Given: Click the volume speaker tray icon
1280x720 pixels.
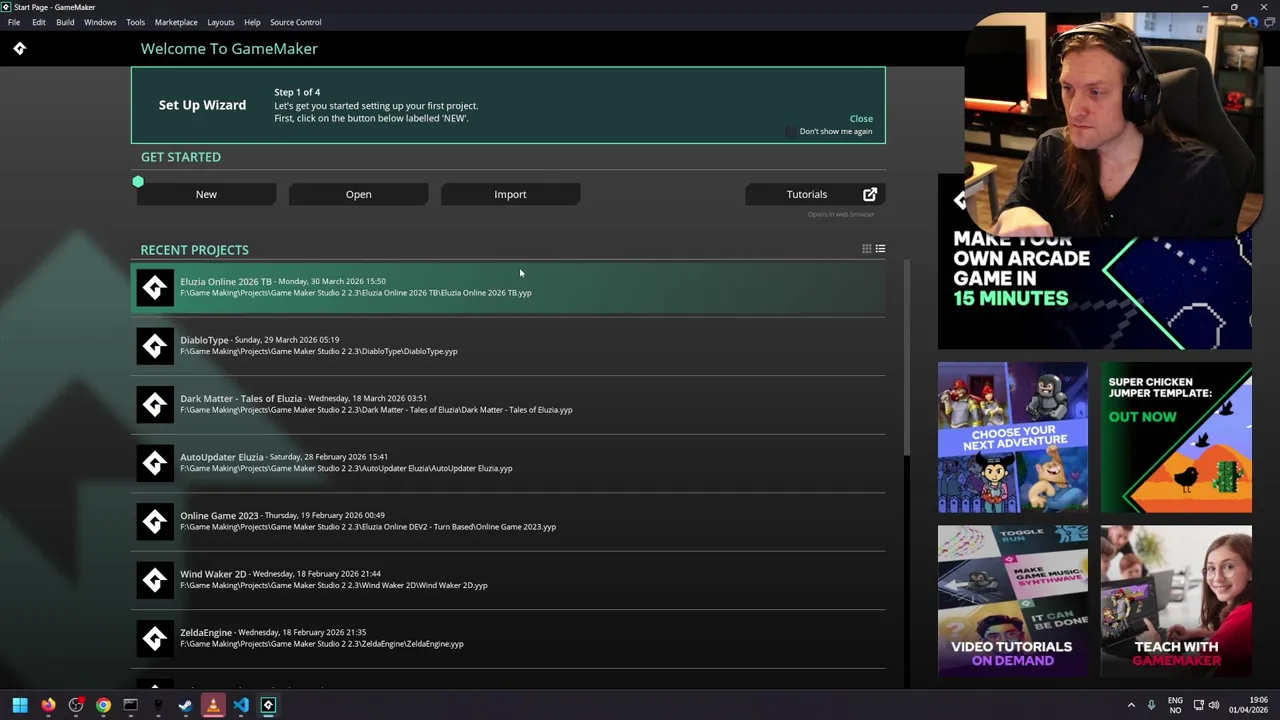Looking at the screenshot, I should [x=1214, y=705].
